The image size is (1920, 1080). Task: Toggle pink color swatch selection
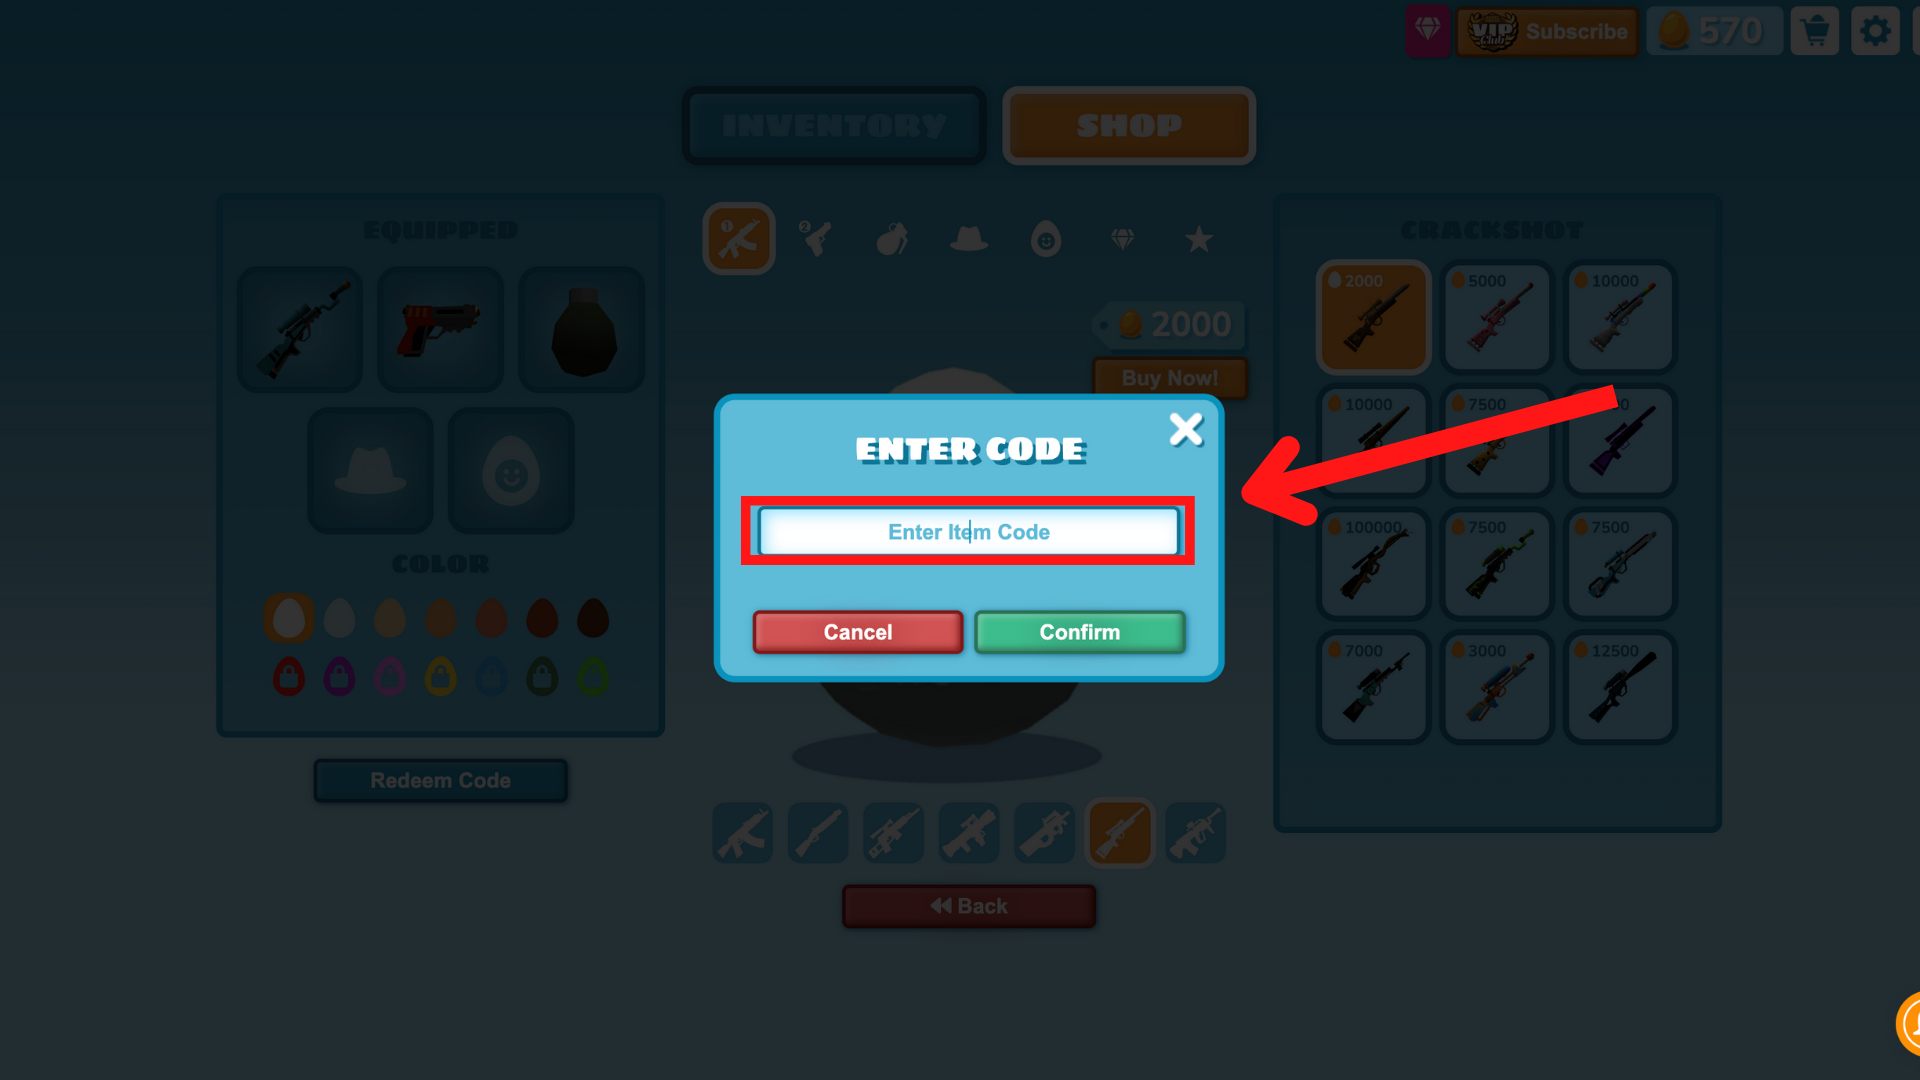(x=390, y=678)
